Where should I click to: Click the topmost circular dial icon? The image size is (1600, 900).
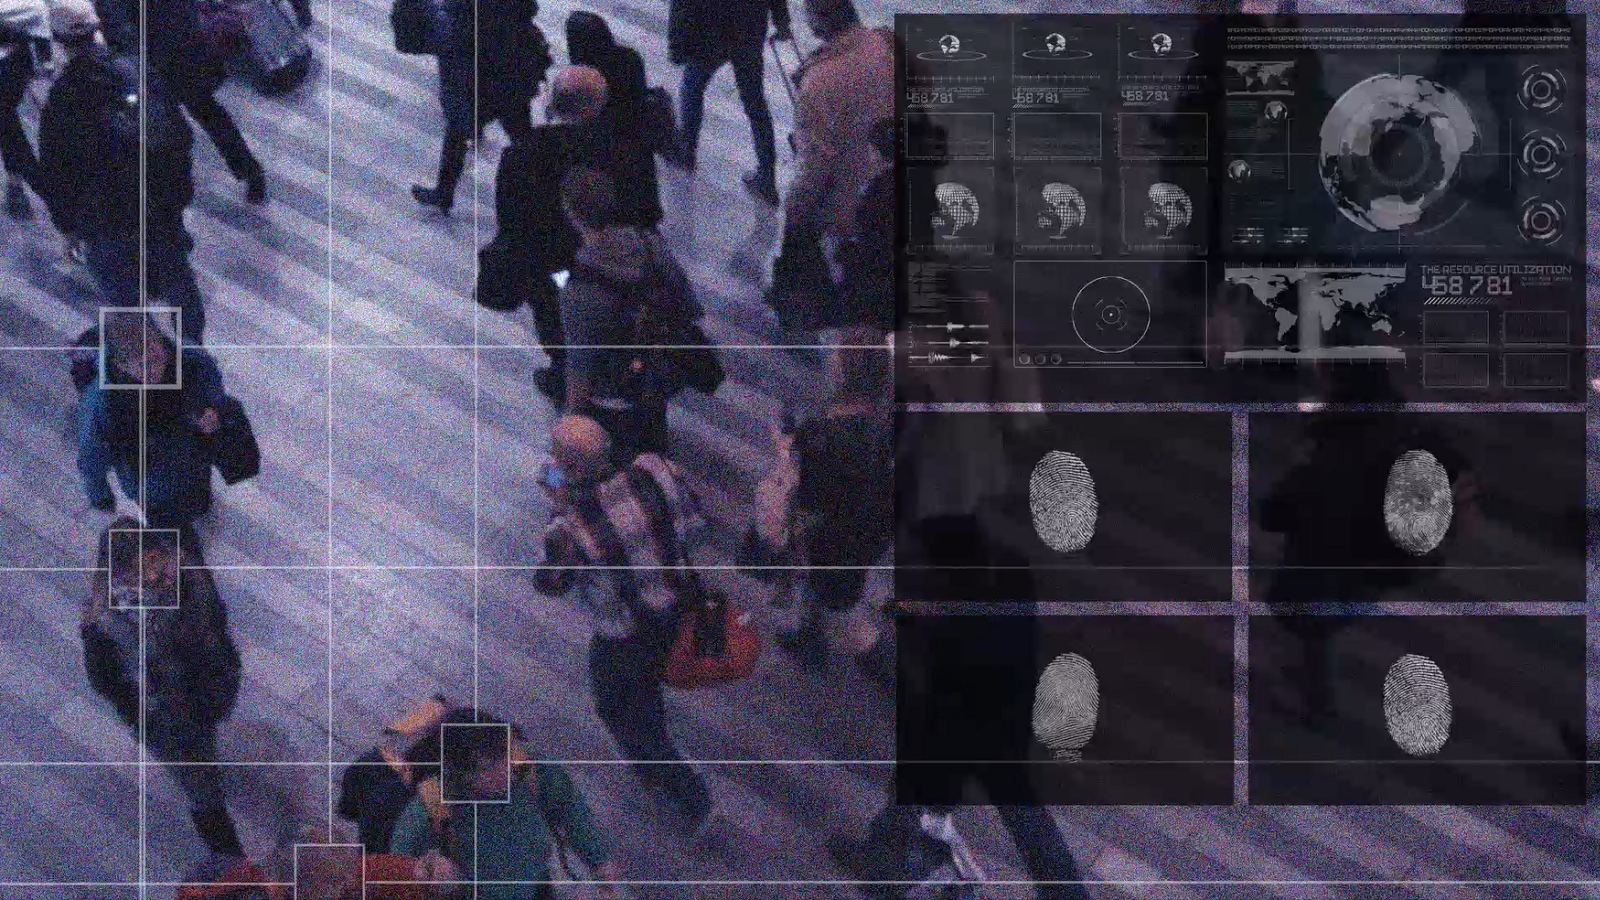pyautogui.click(x=1540, y=90)
